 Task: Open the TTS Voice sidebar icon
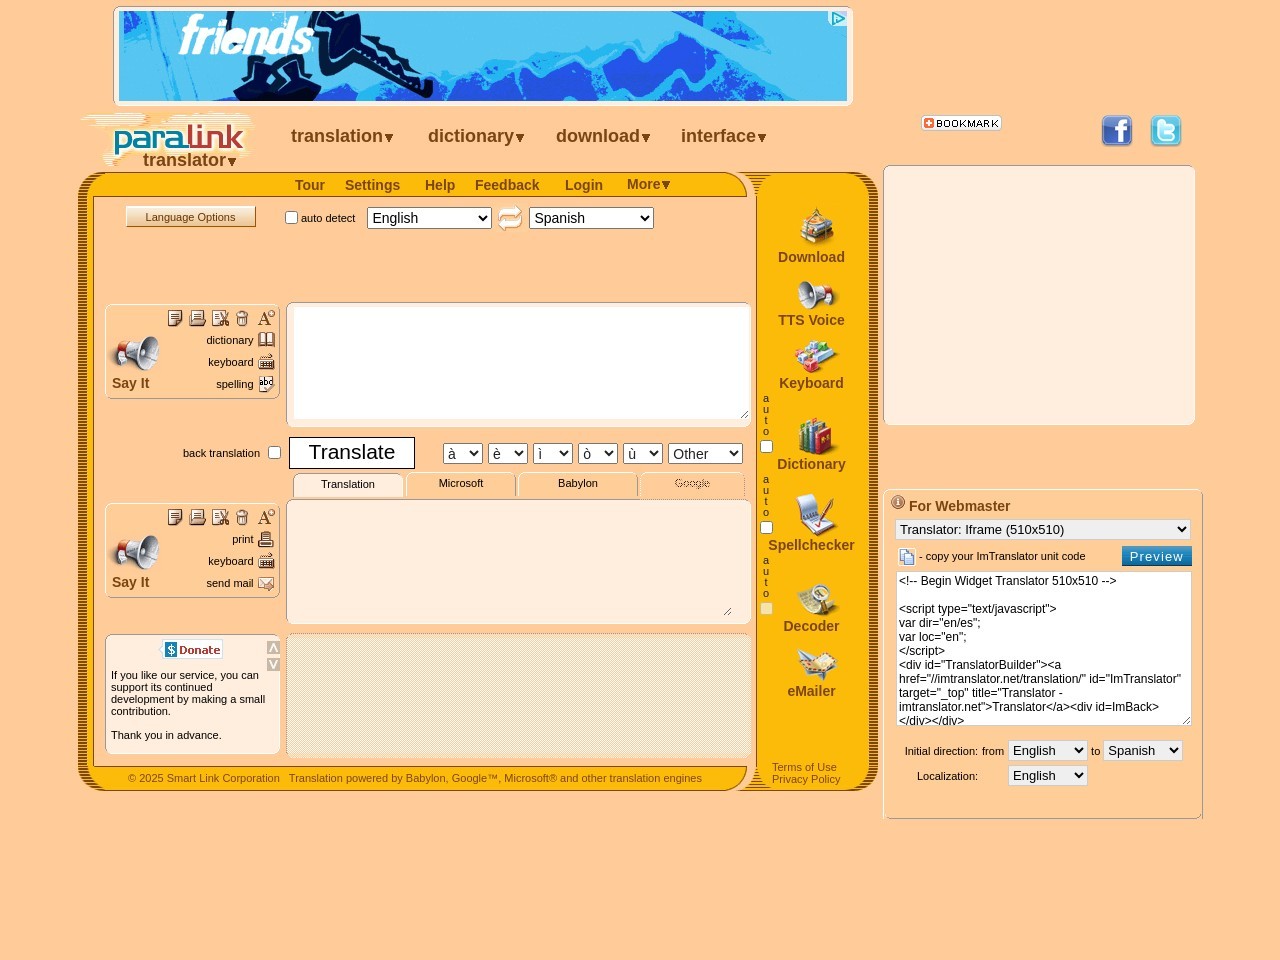click(816, 295)
